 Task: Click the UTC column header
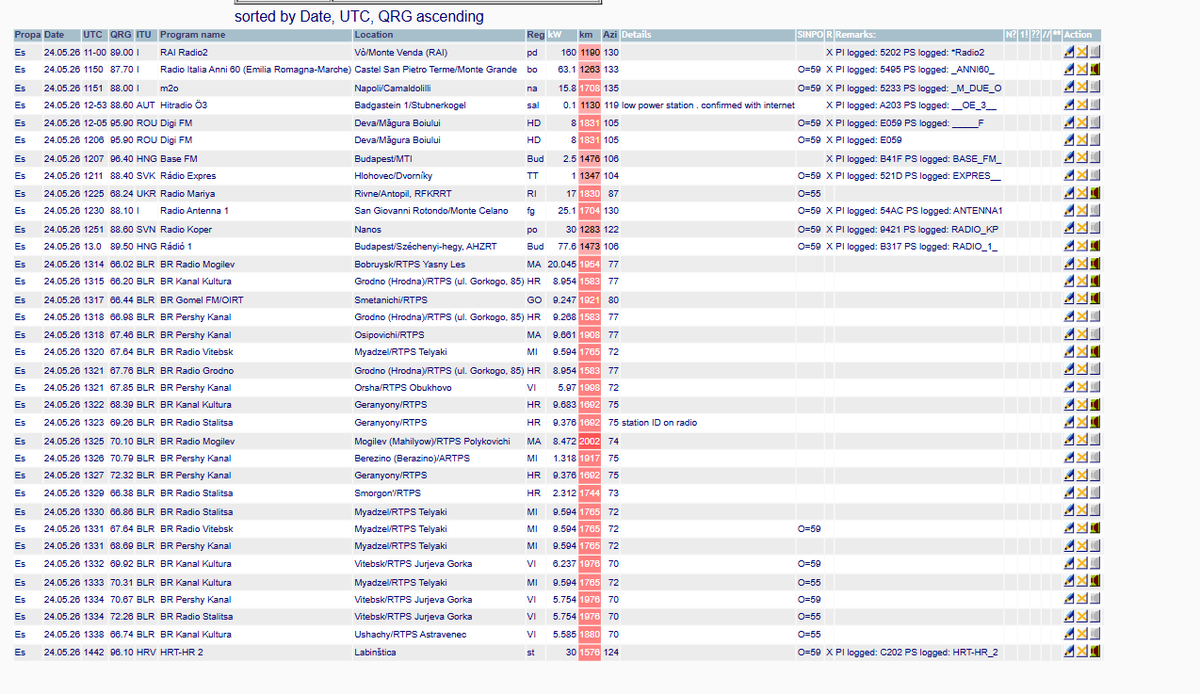point(94,35)
